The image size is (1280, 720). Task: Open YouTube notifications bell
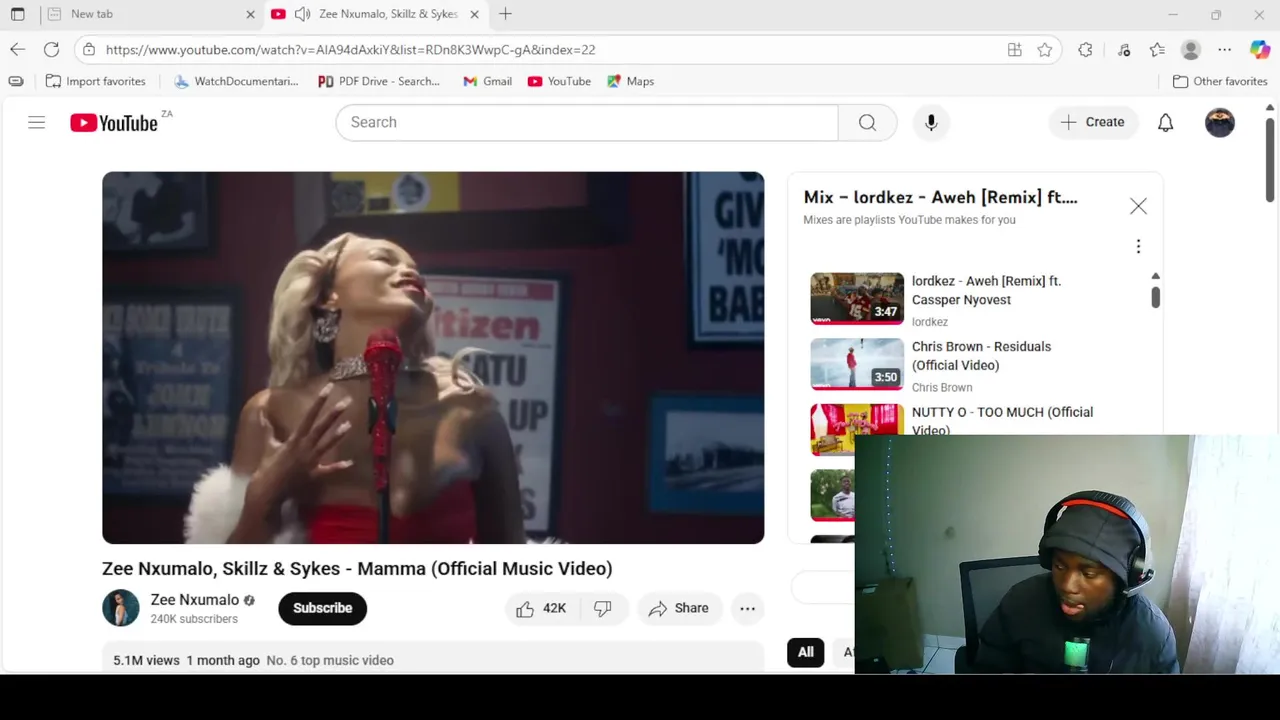[x=1165, y=122]
